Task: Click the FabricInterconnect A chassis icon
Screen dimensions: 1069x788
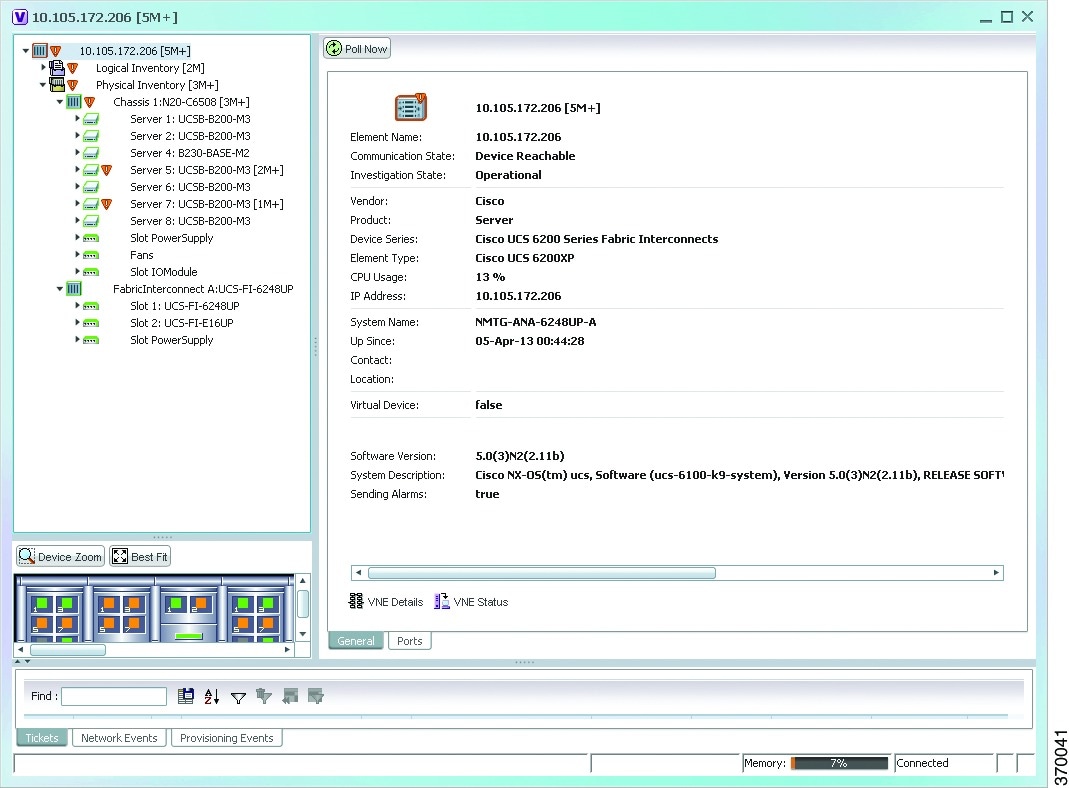Action: click(x=74, y=289)
